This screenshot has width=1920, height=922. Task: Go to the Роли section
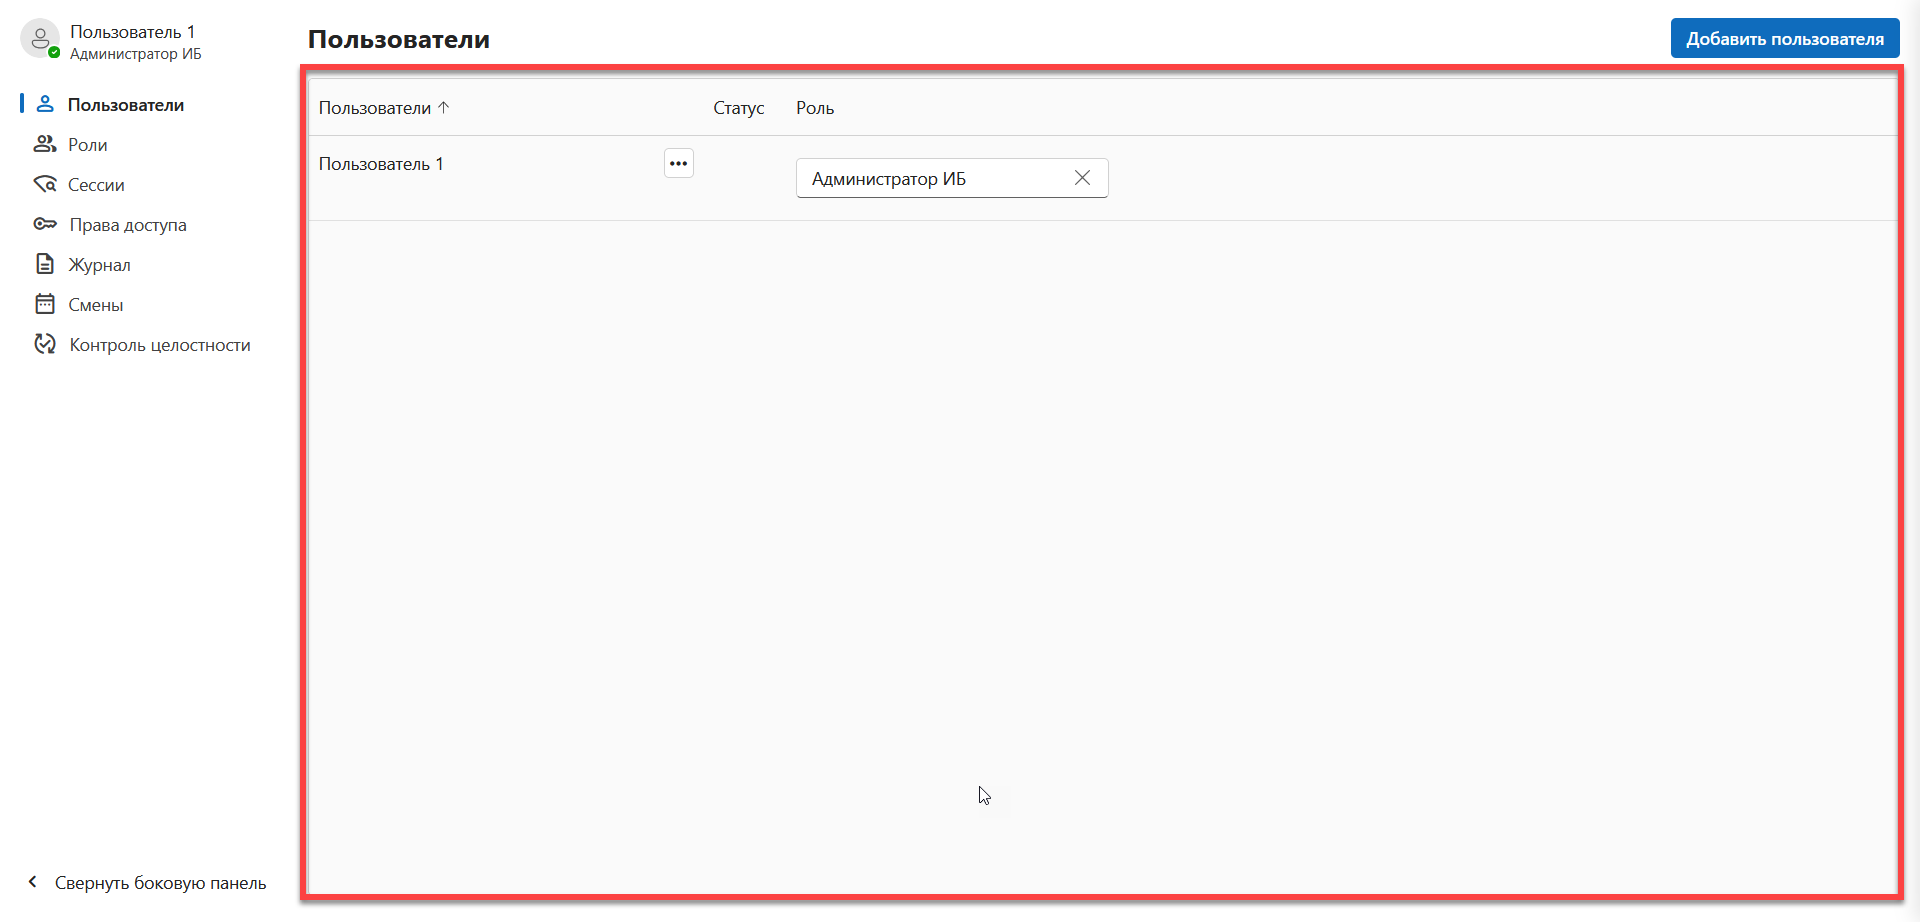click(88, 145)
